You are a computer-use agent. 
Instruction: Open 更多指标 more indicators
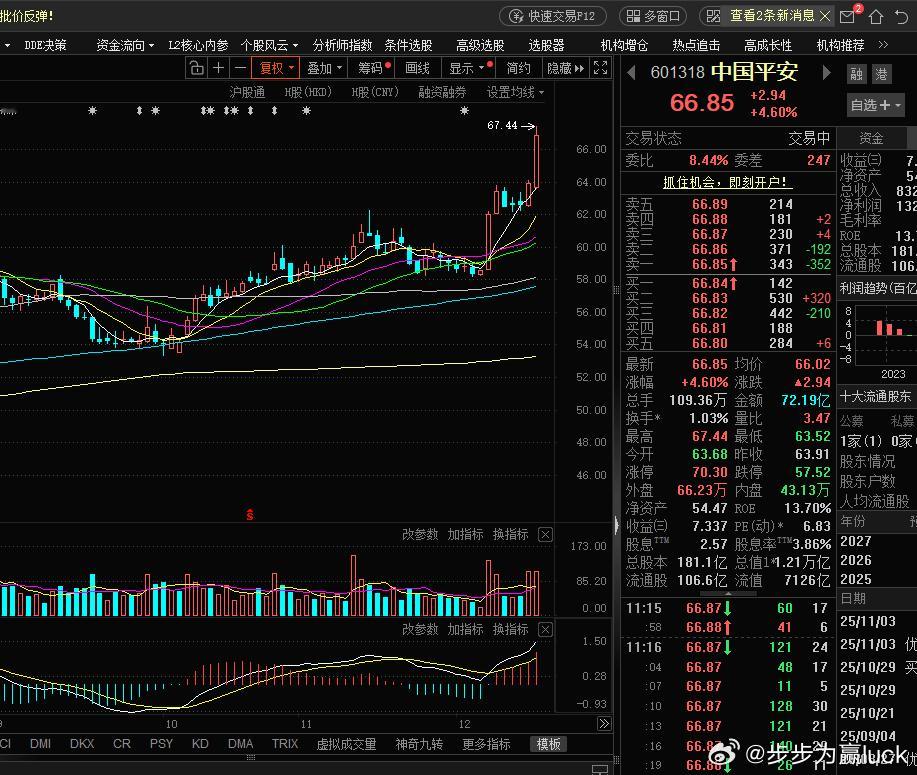tap(486, 744)
